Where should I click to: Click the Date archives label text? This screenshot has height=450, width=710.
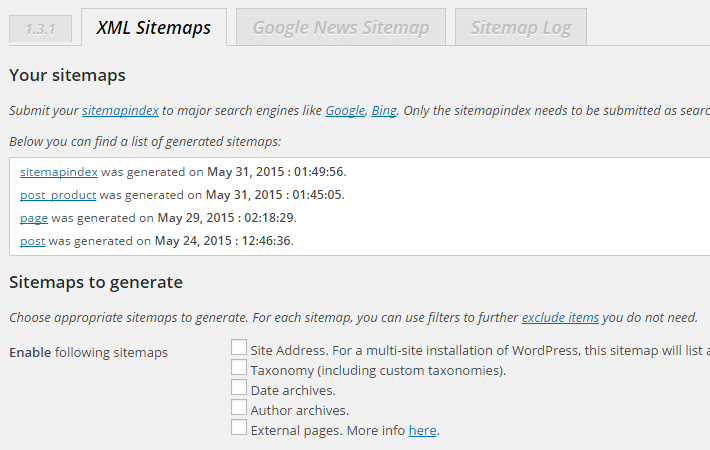[293, 390]
